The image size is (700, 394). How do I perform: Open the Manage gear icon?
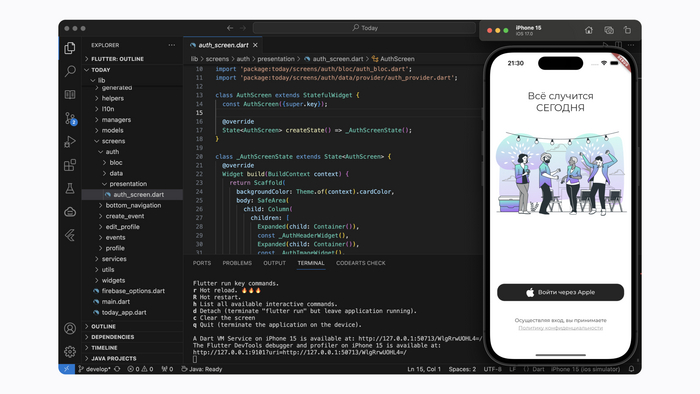pos(70,352)
